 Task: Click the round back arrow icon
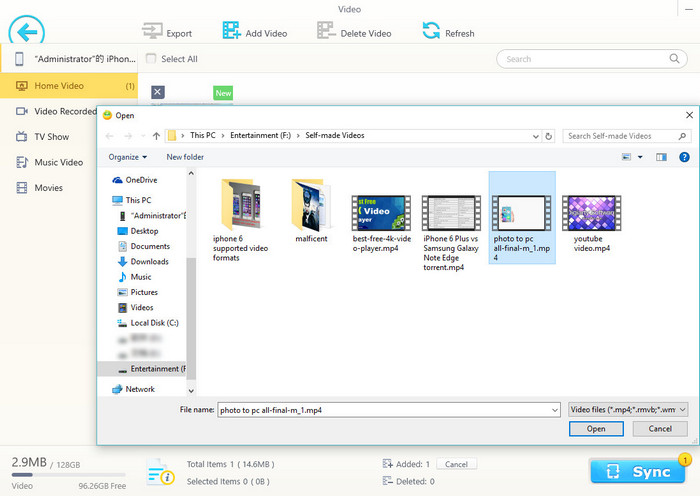(26, 31)
